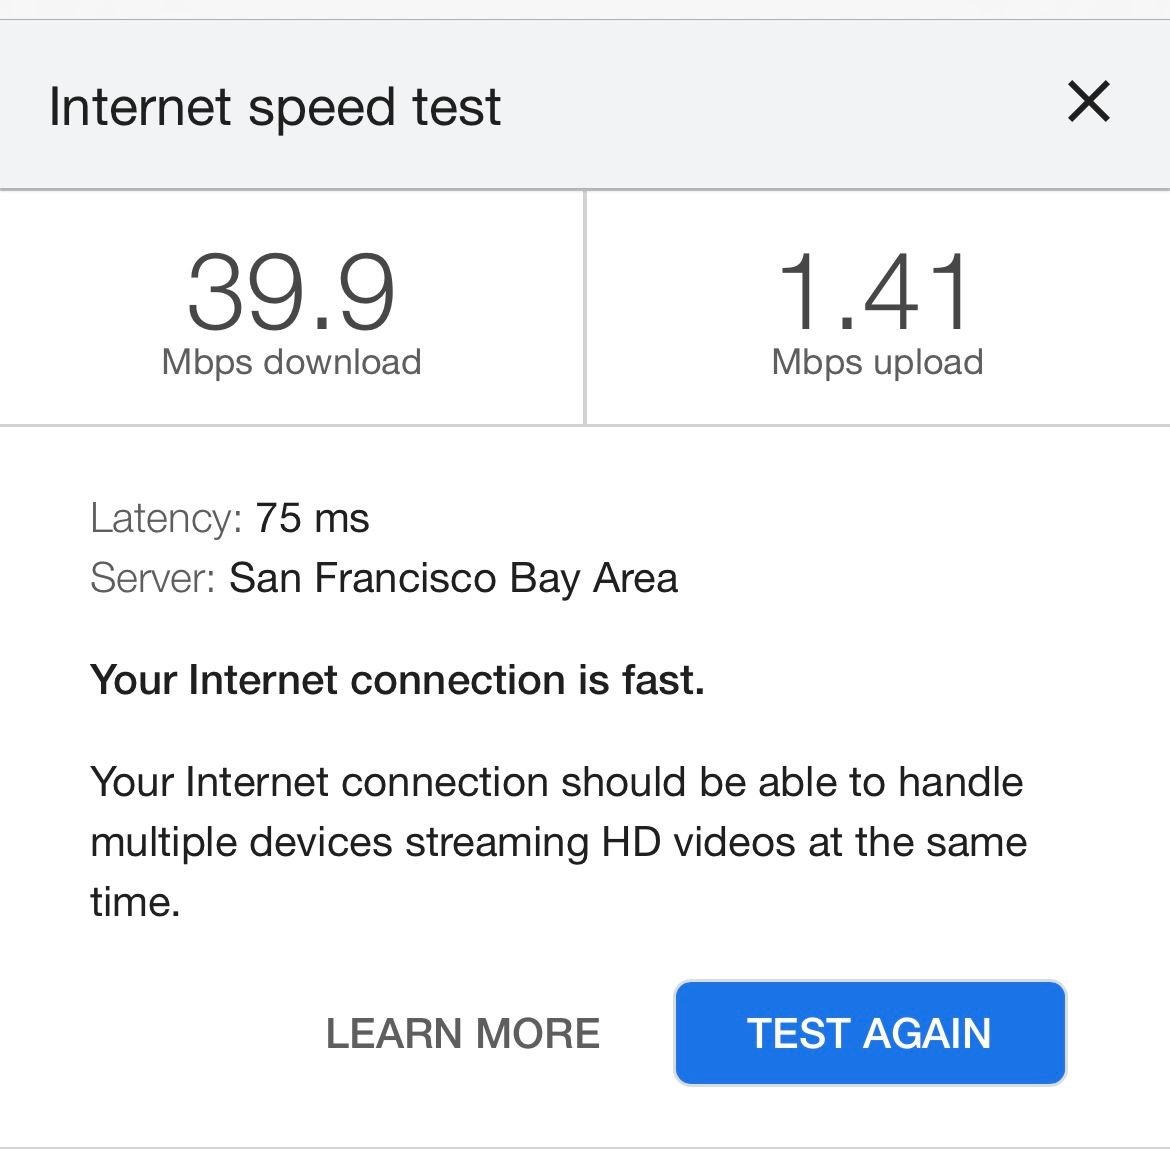The height and width of the screenshot is (1149, 1170).
Task: Click the bold "Your Internet connection is fast." text
Action: tap(397, 680)
